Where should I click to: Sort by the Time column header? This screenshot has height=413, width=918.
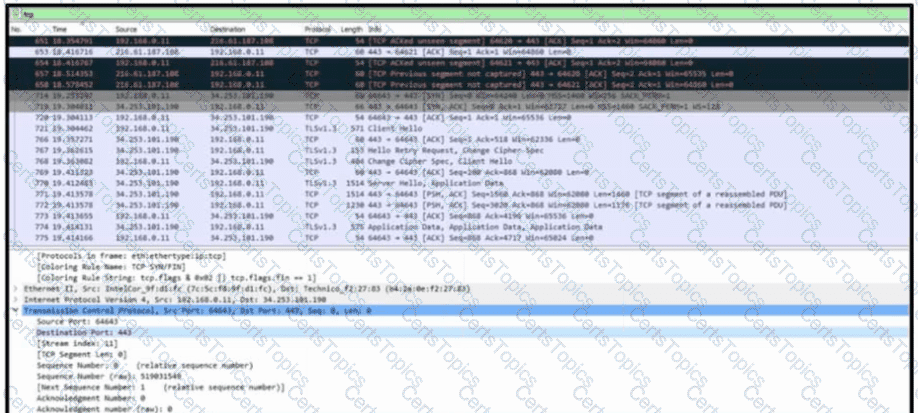[x=60, y=30]
